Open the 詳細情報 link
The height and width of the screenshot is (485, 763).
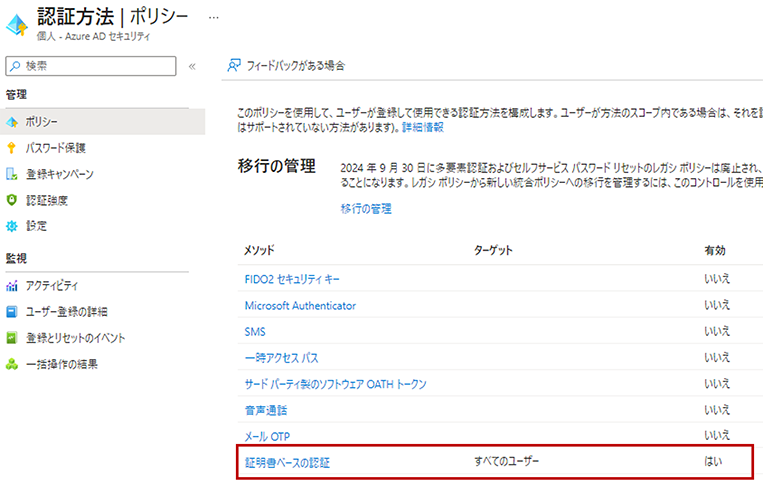click(x=422, y=128)
